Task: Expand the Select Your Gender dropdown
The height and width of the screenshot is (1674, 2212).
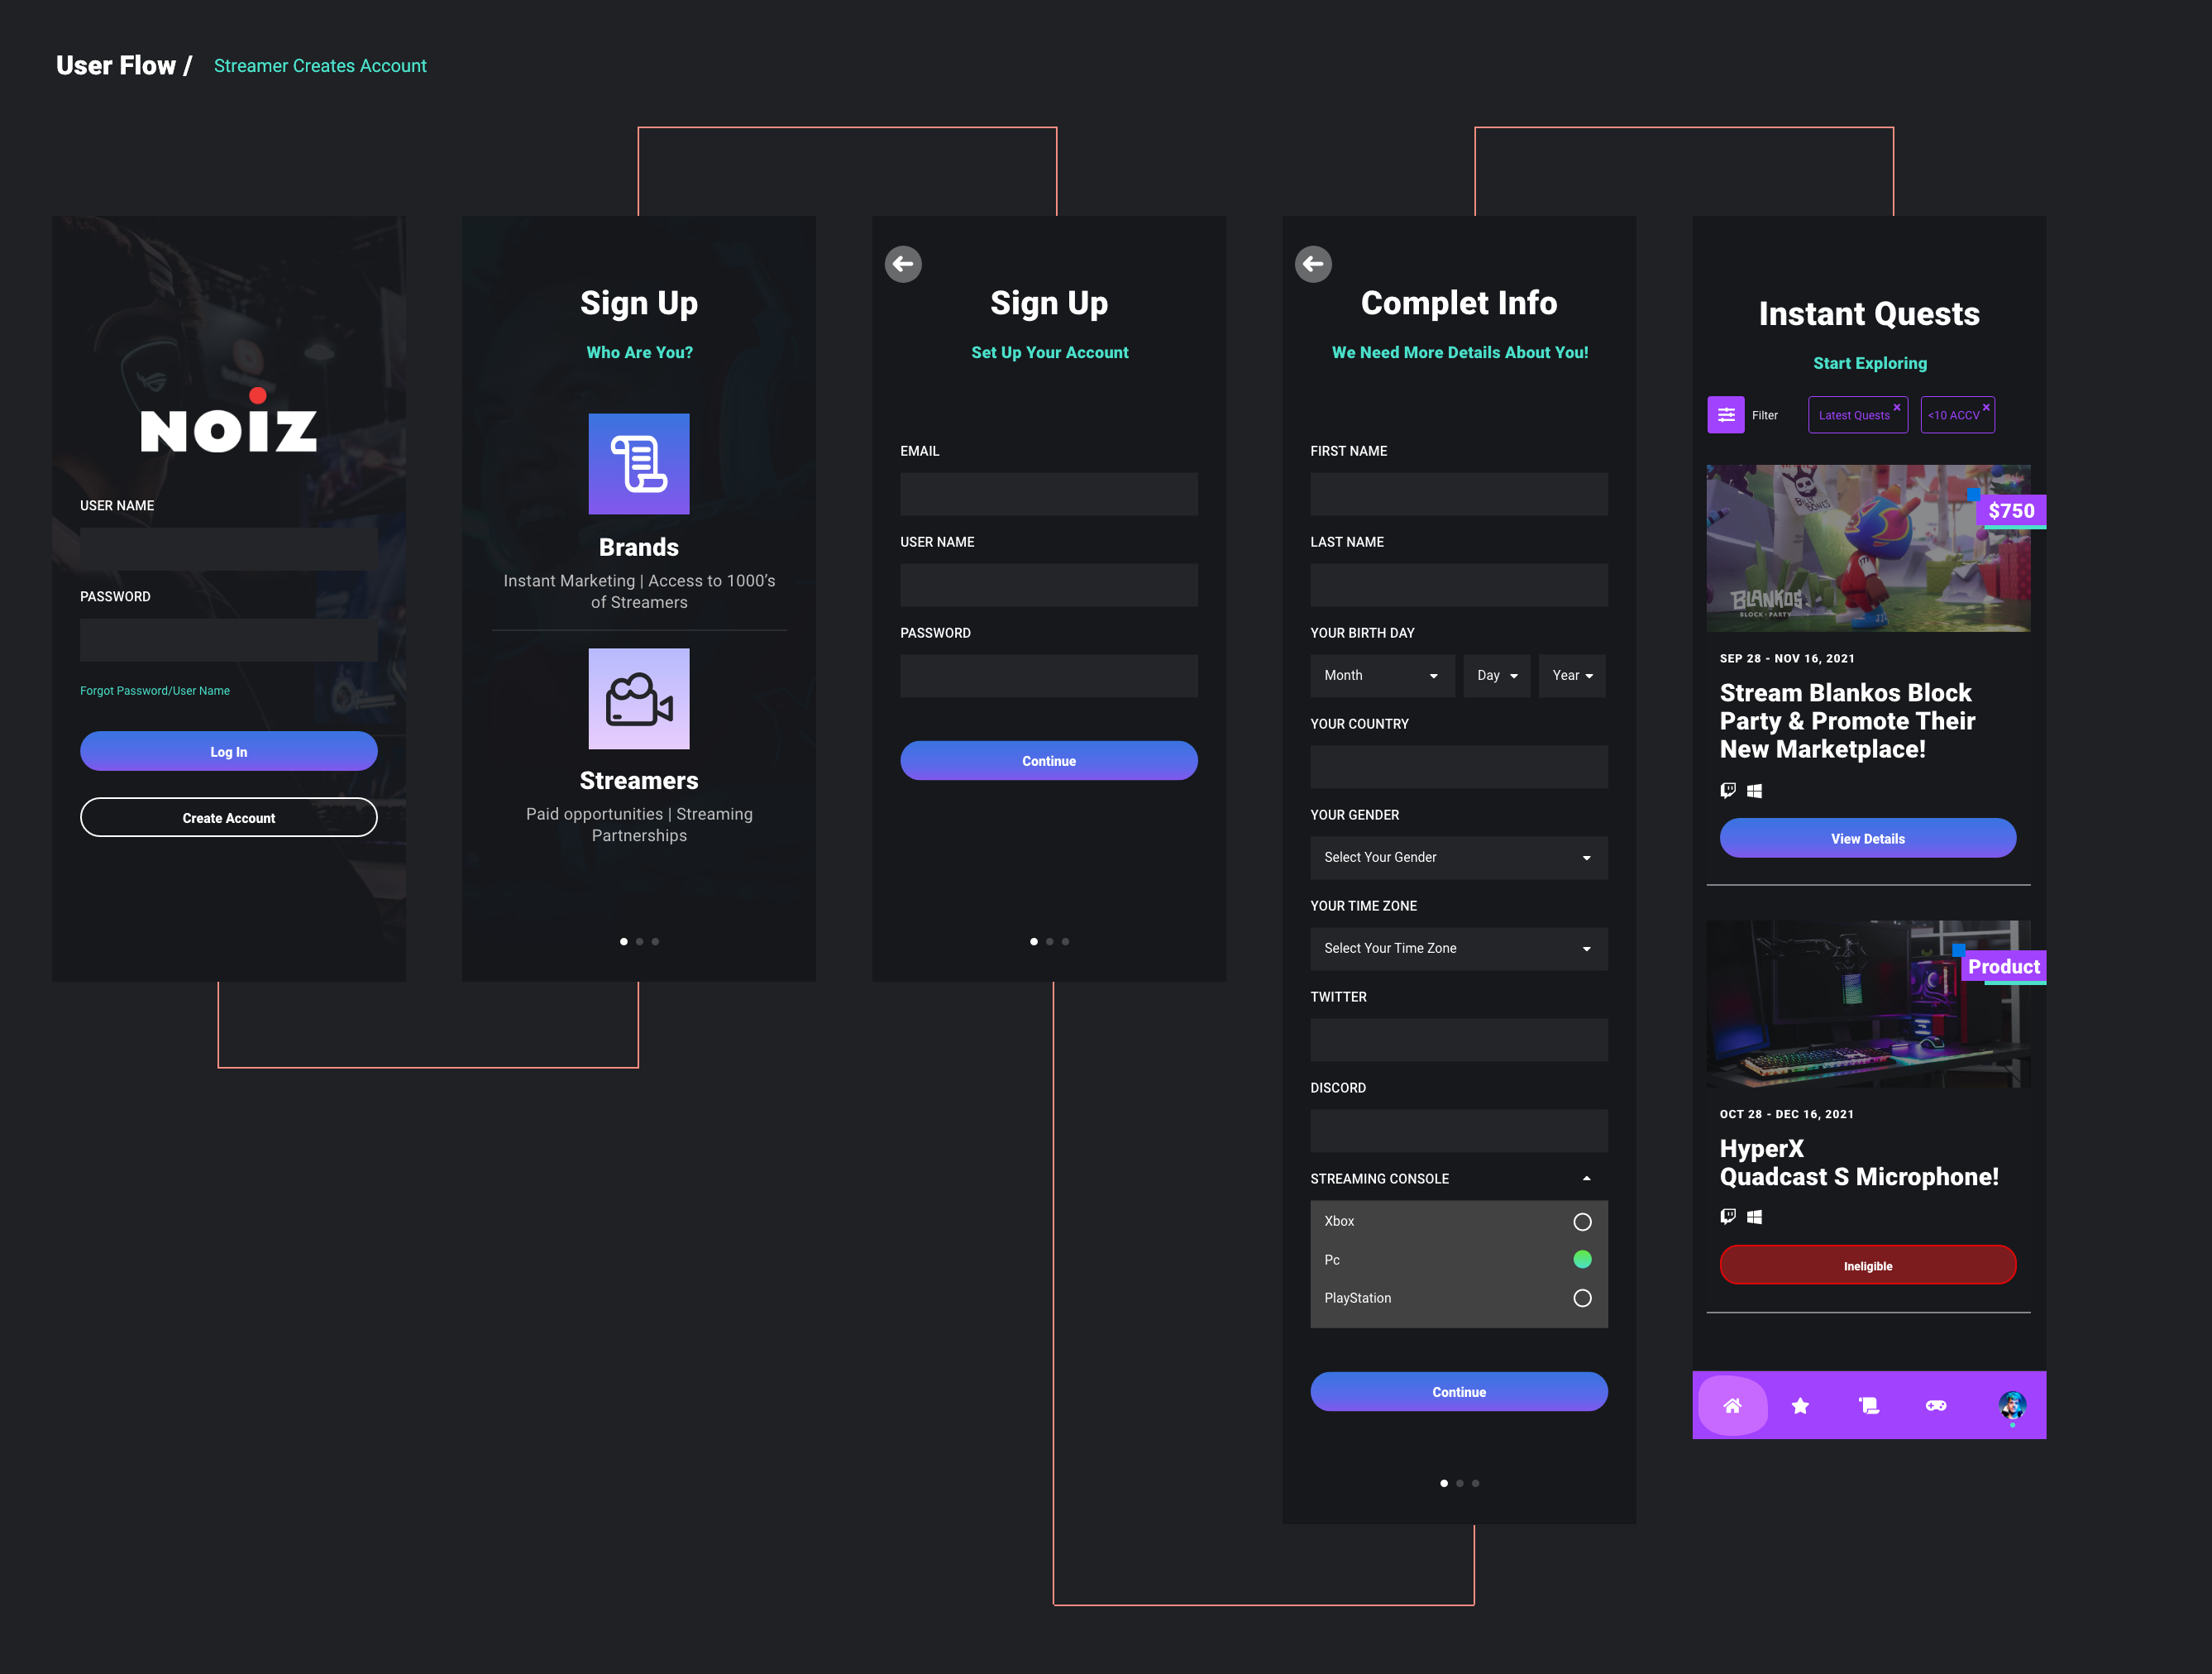Action: pos(1458,856)
